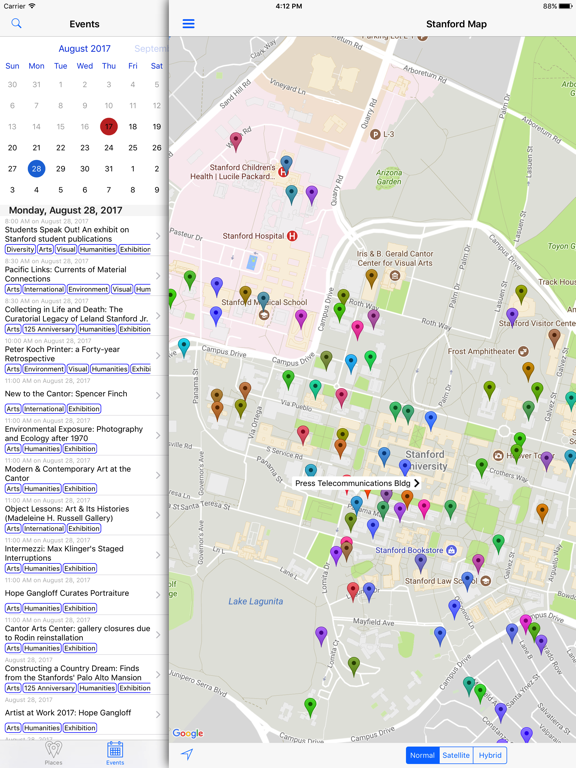Tap the Stanford Hospital H marker
Viewport: 576px width, 768px height.
point(292,236)
